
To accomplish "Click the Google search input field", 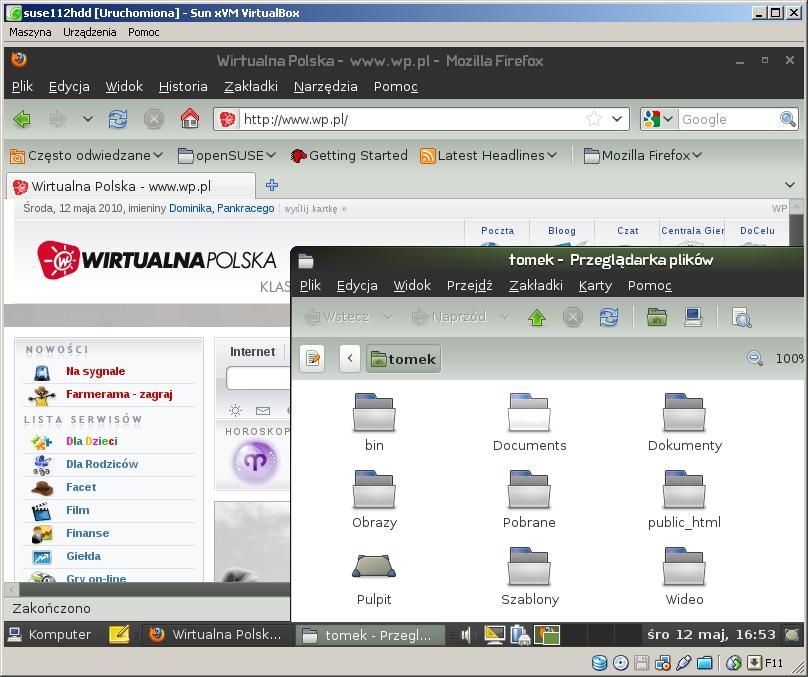I will click(x=728, y=120).
